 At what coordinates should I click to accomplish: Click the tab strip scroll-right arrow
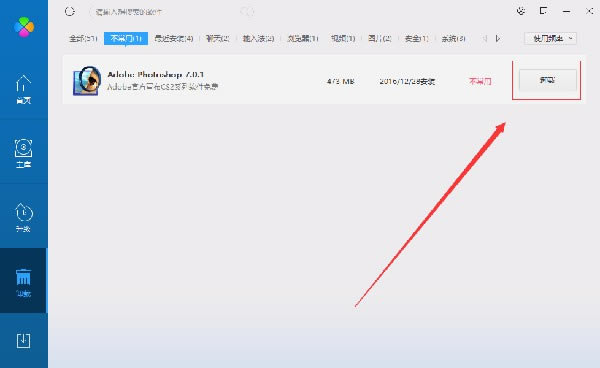point(498,39)
